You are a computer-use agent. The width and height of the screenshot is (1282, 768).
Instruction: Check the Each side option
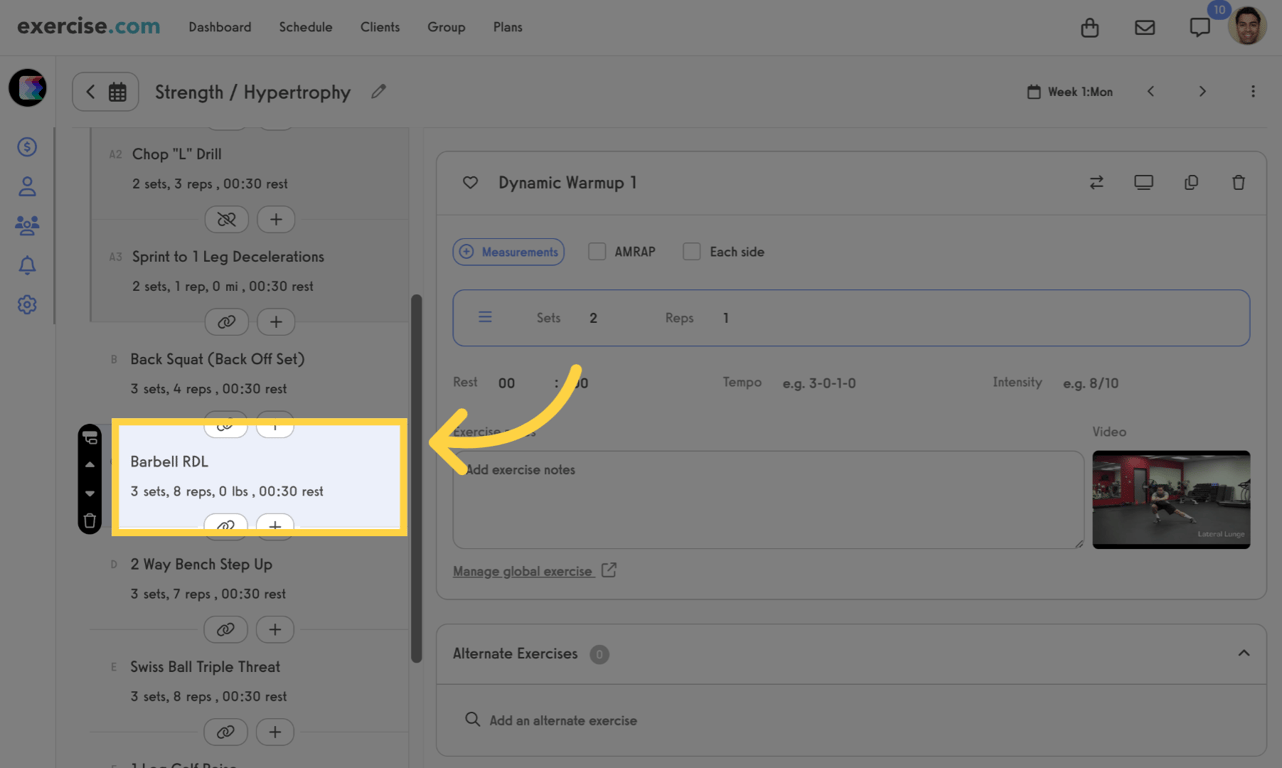point(691,251)
